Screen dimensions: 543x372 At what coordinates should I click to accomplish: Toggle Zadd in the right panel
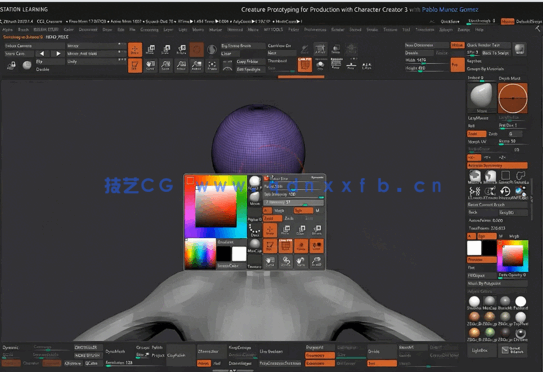click(476, 134)
